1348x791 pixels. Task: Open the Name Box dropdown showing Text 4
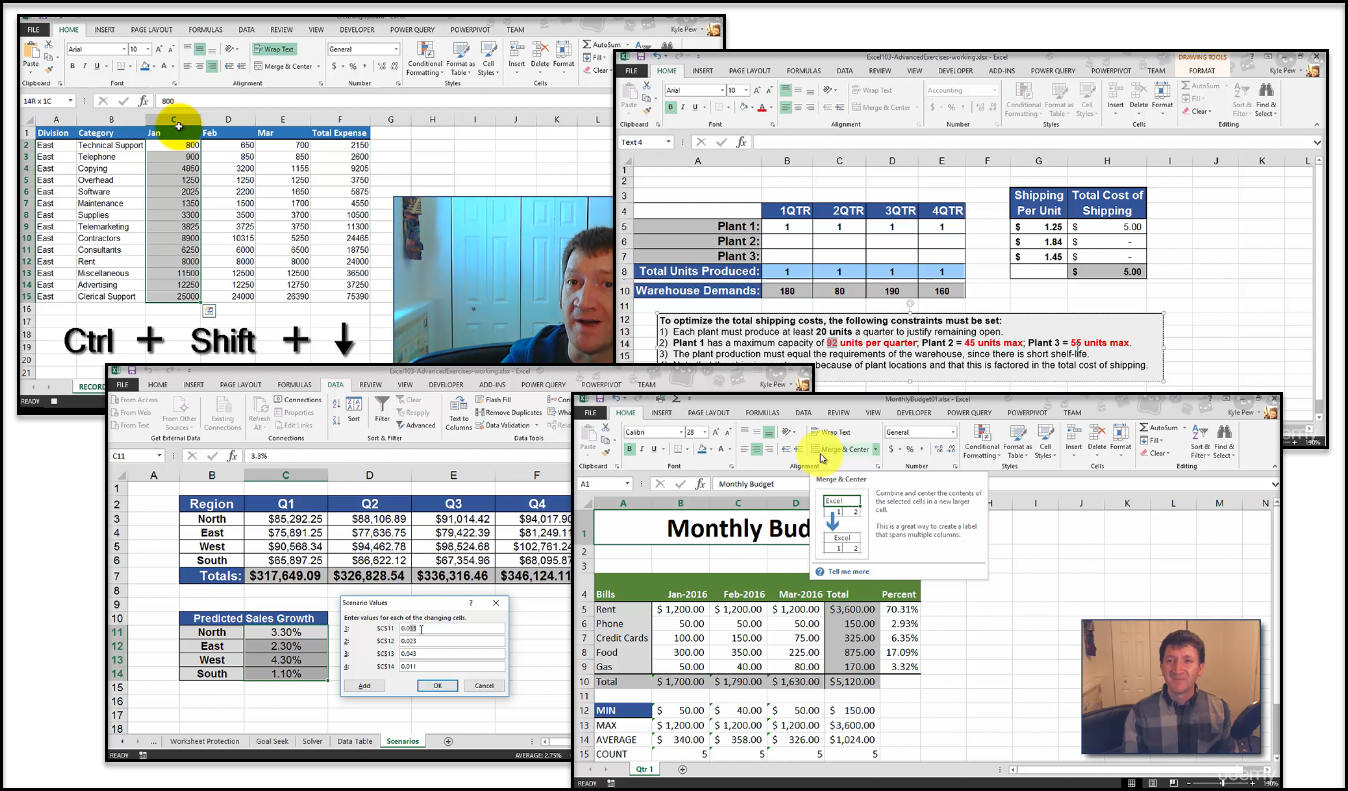point(668,142)
